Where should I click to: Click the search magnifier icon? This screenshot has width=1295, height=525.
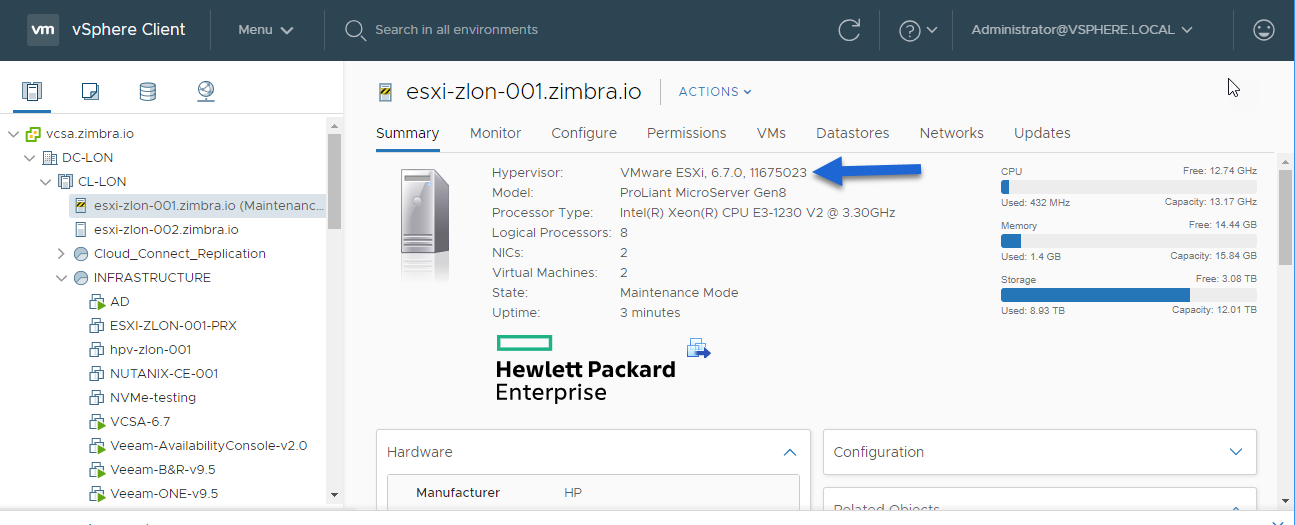(x=355, y=30)
